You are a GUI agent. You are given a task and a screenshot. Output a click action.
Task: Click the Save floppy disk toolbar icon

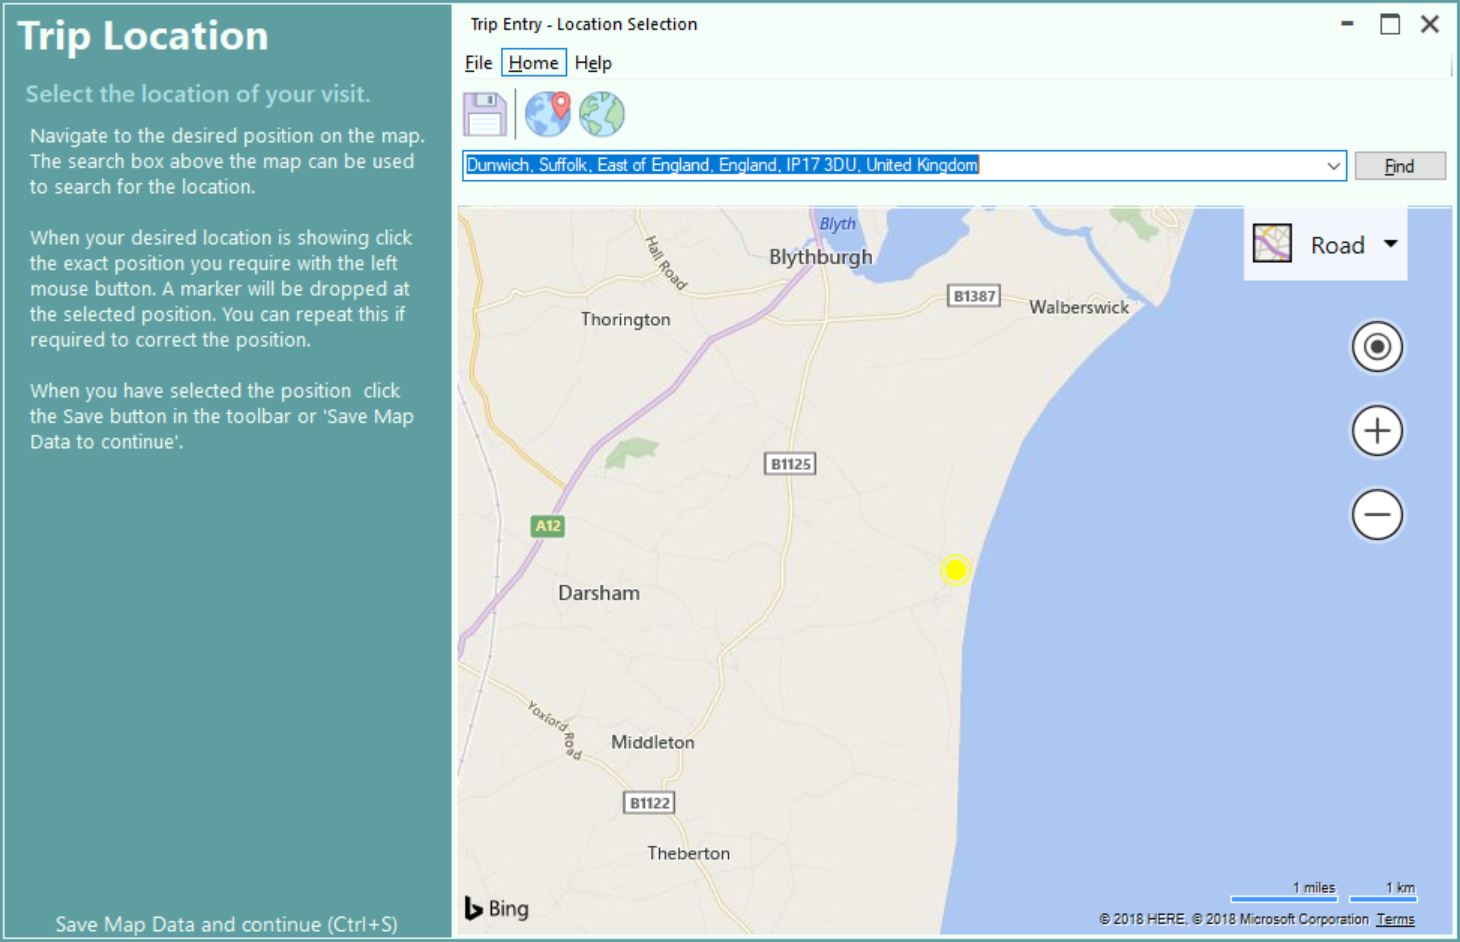click(x=485, y=114)
